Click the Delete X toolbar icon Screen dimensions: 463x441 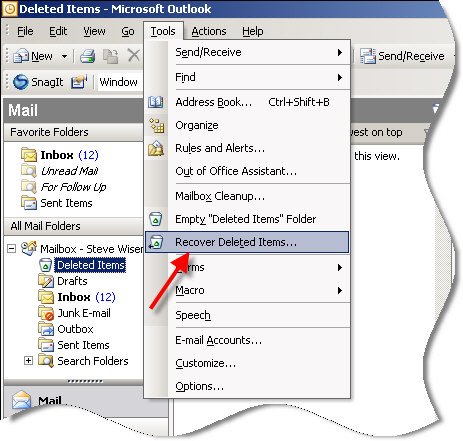[134, 55]
